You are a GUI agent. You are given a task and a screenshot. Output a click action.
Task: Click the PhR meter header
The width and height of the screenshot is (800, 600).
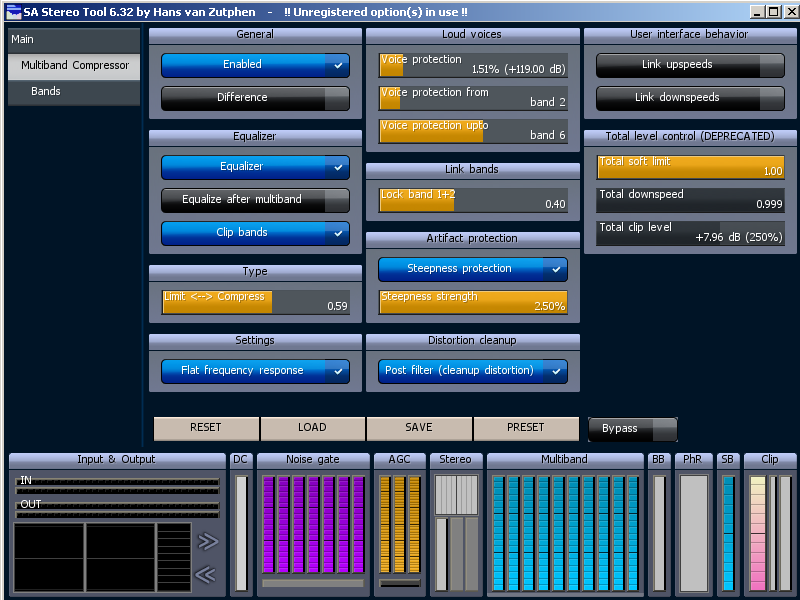coord(693,460)
